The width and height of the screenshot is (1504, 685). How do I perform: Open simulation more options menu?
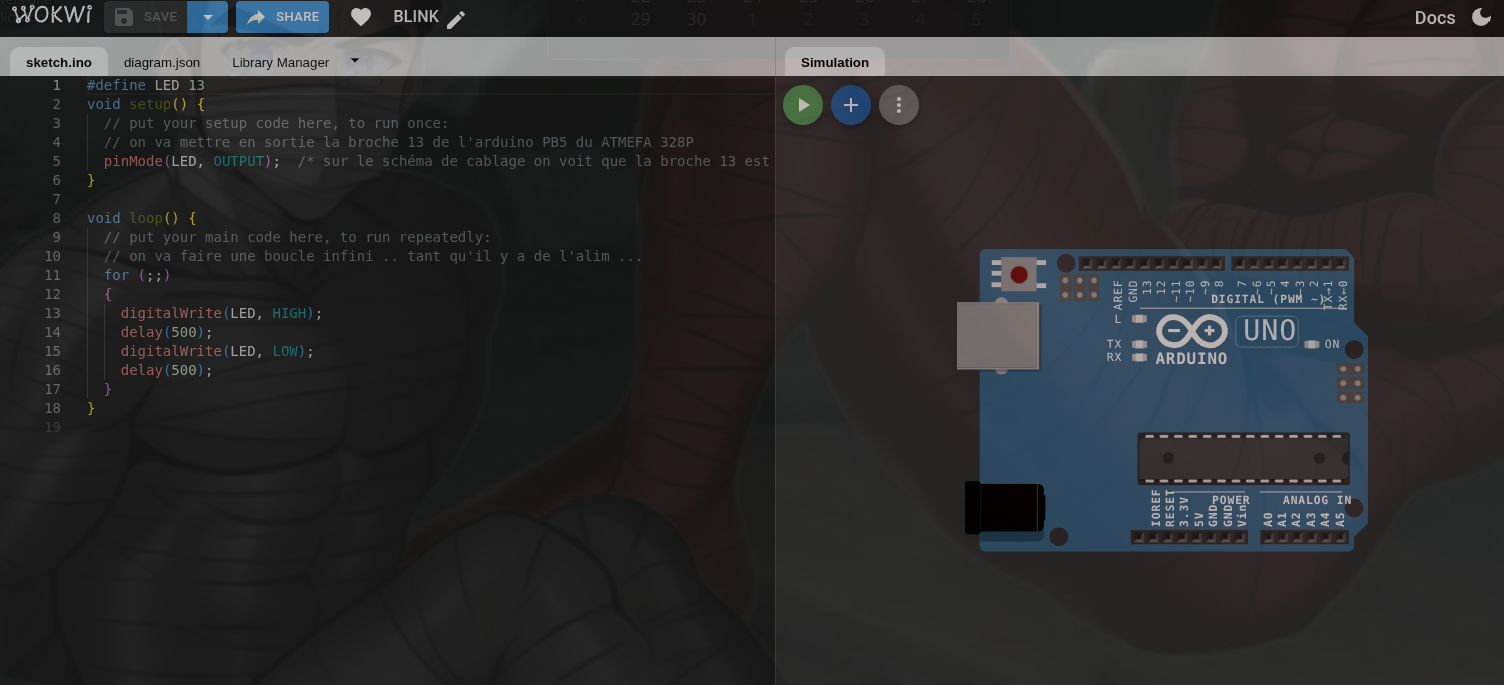tap(899, 105)
